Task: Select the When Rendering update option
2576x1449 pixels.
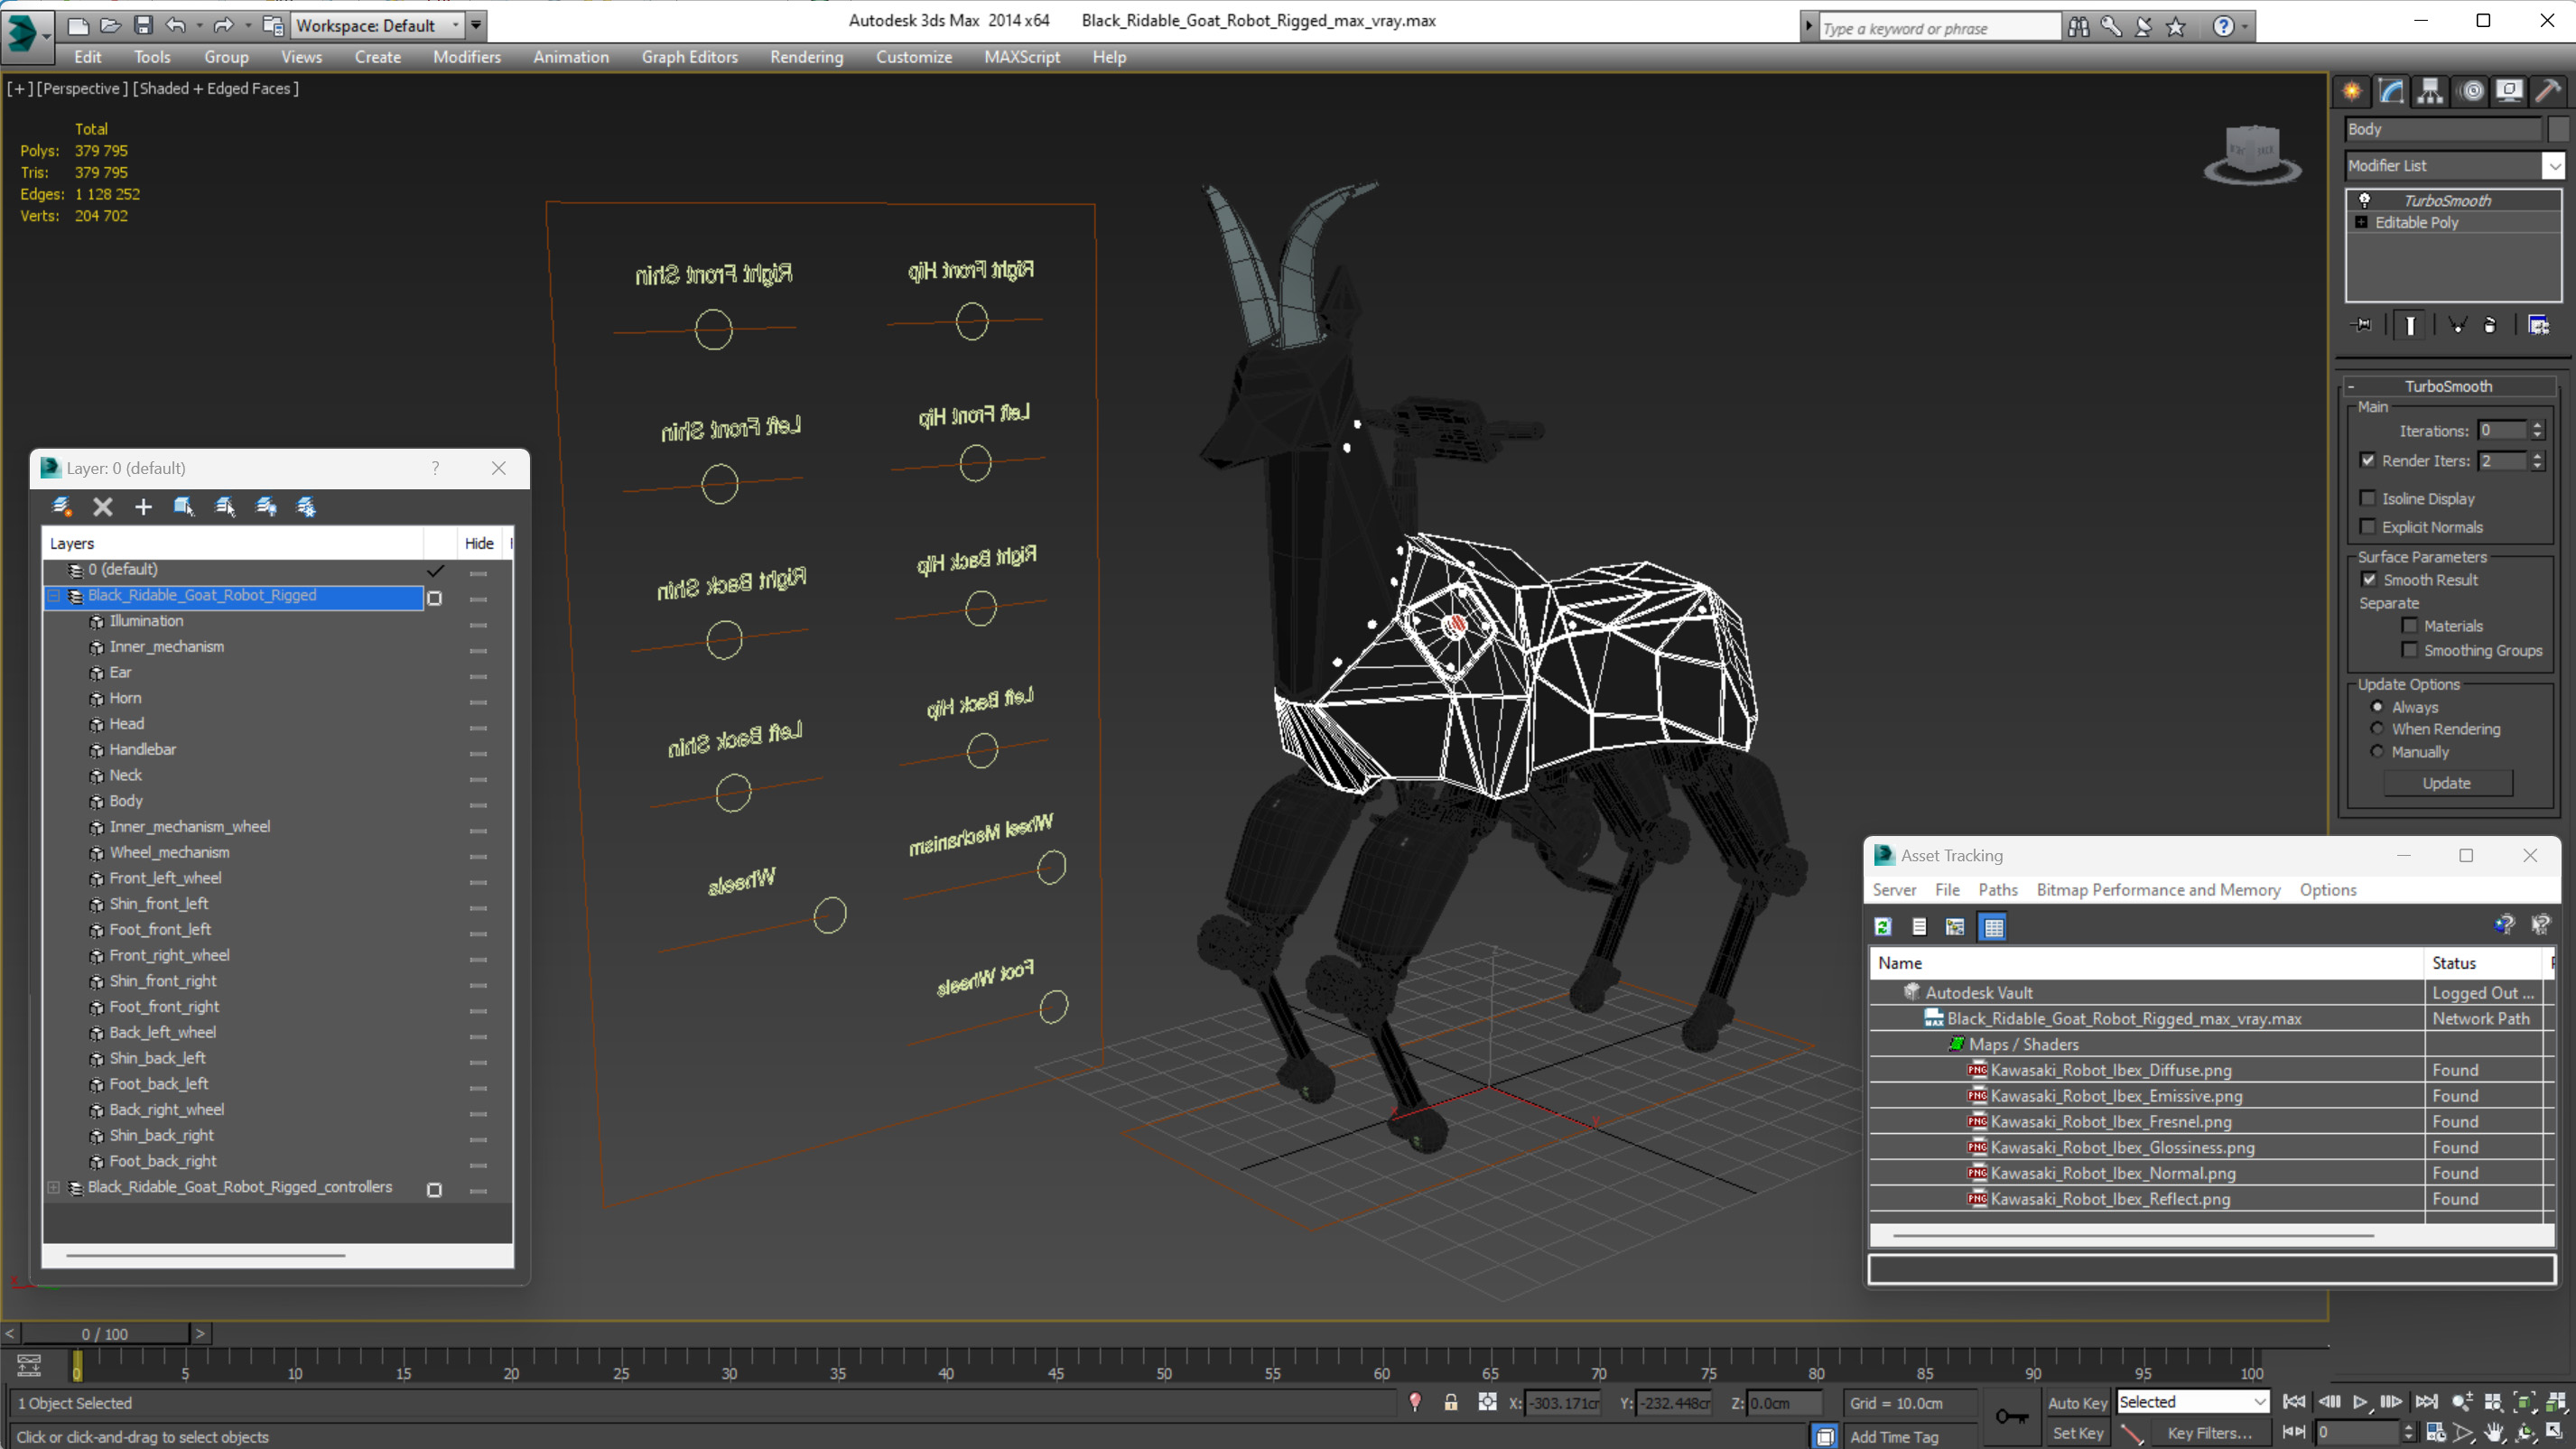Action: pyautogui.click(x=2377, y=729)
